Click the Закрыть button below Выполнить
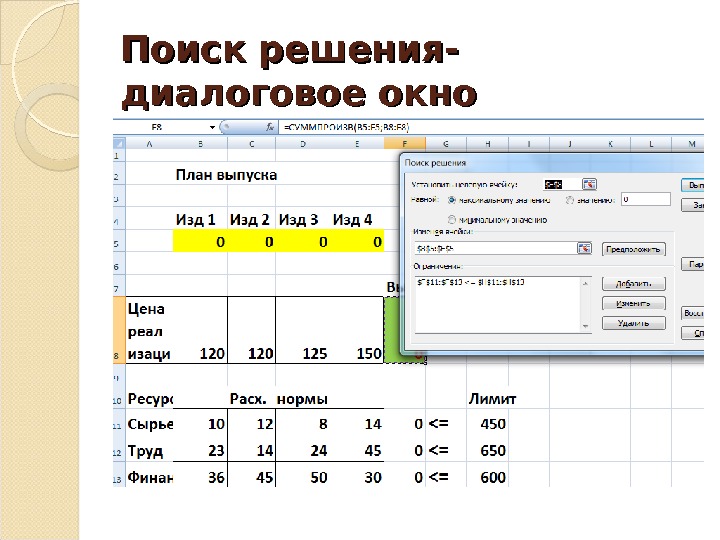The image size is (720, 540). [692, 205]
